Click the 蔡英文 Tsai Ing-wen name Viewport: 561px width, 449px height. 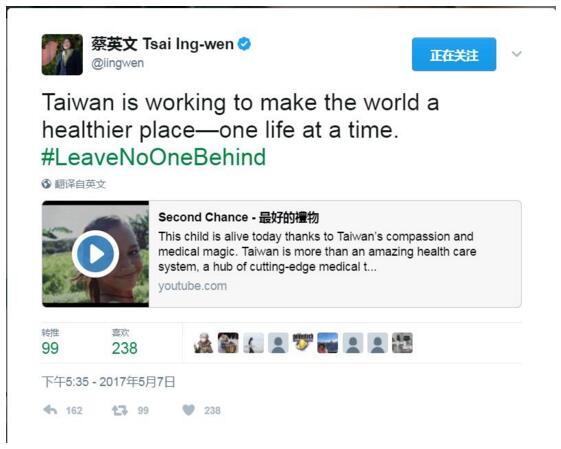[162, 44]
